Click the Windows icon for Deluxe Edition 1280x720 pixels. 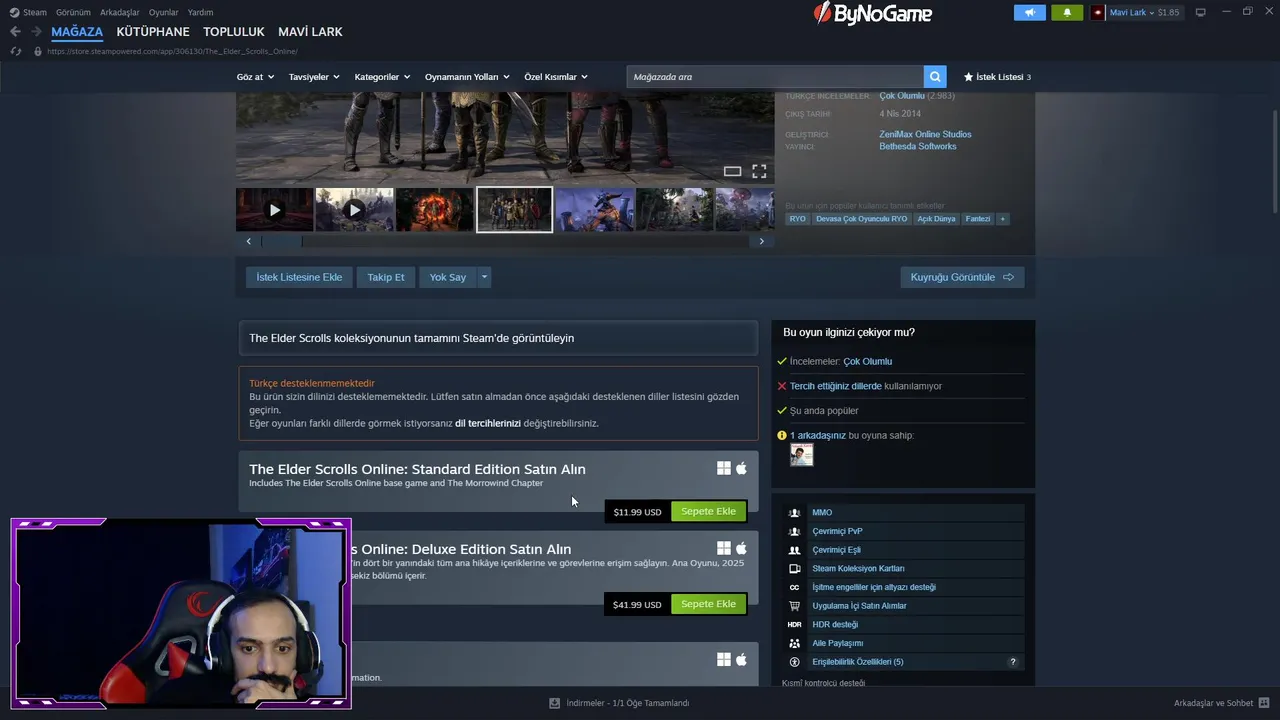pos(723,548)
